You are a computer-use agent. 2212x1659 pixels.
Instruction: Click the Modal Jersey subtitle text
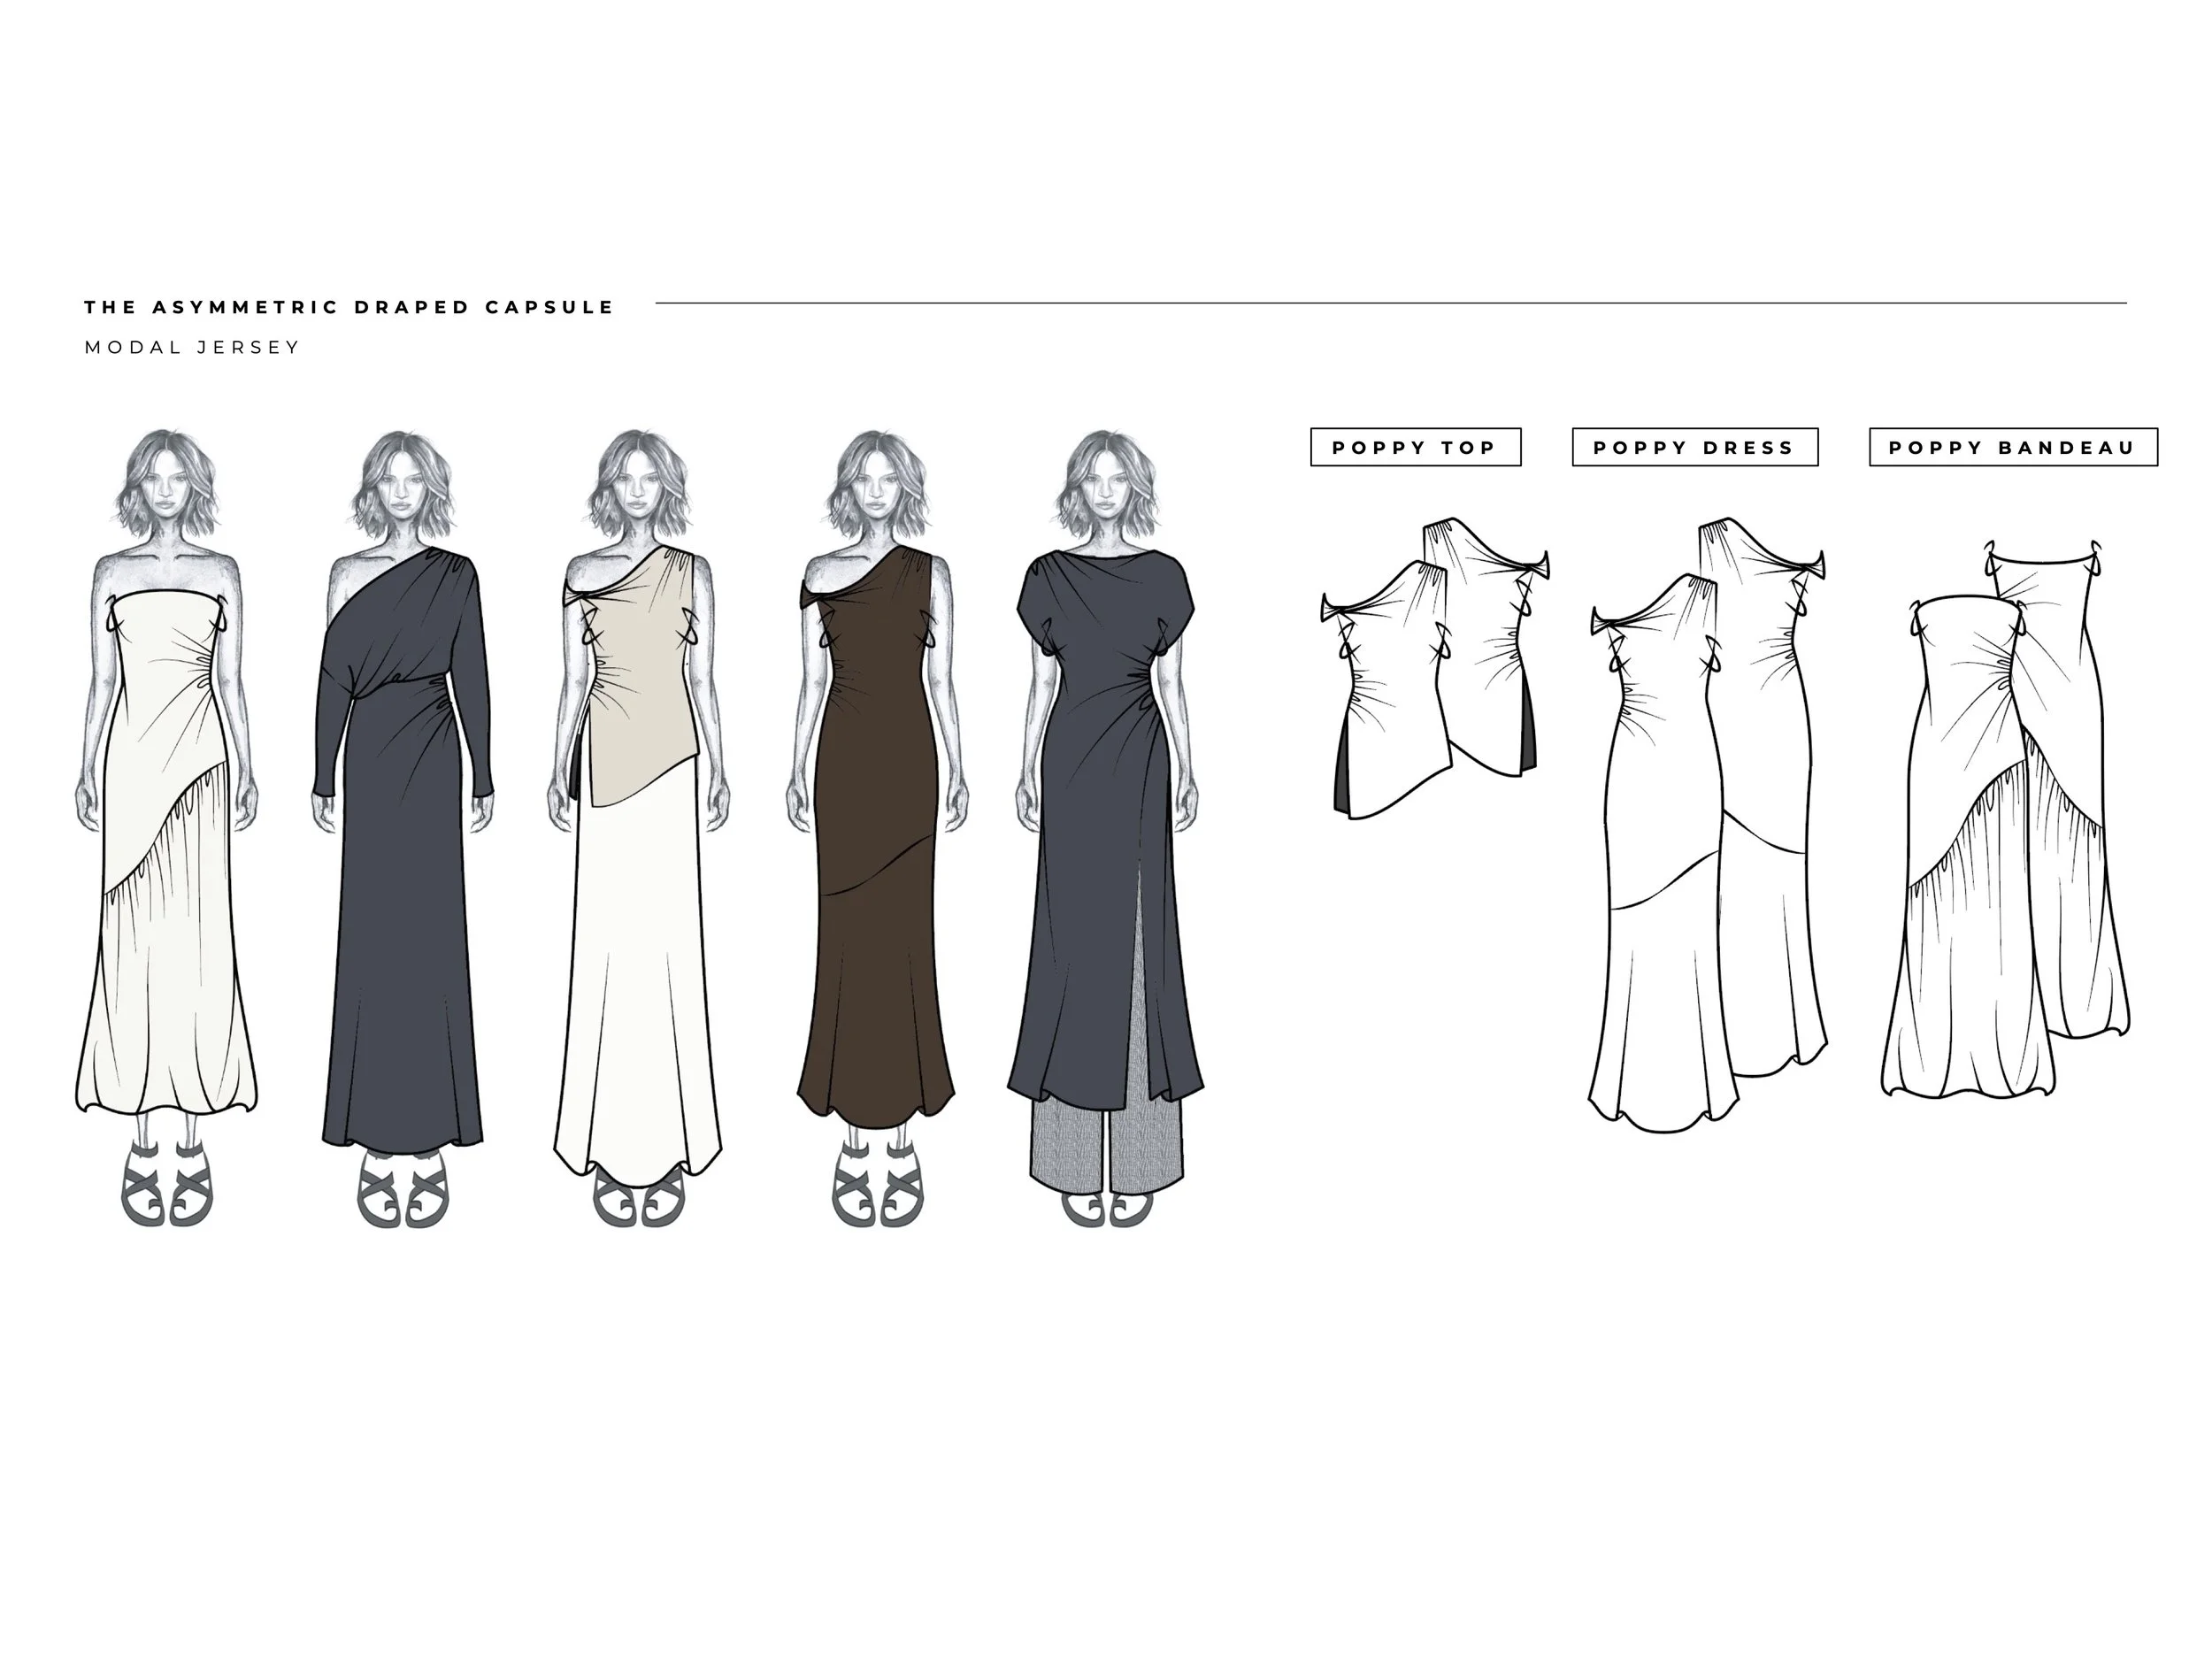coord(192,347)
